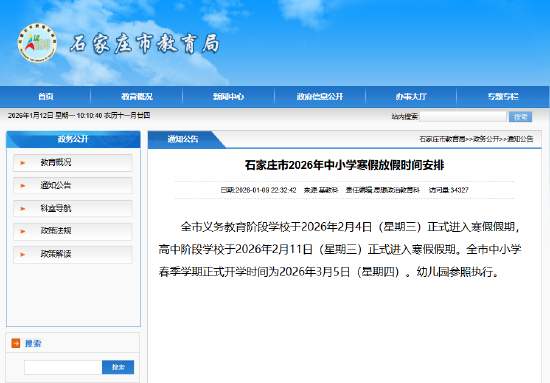Open the 首页 navigation item
This screenshot has height=383, width=550.
point(46,96)
